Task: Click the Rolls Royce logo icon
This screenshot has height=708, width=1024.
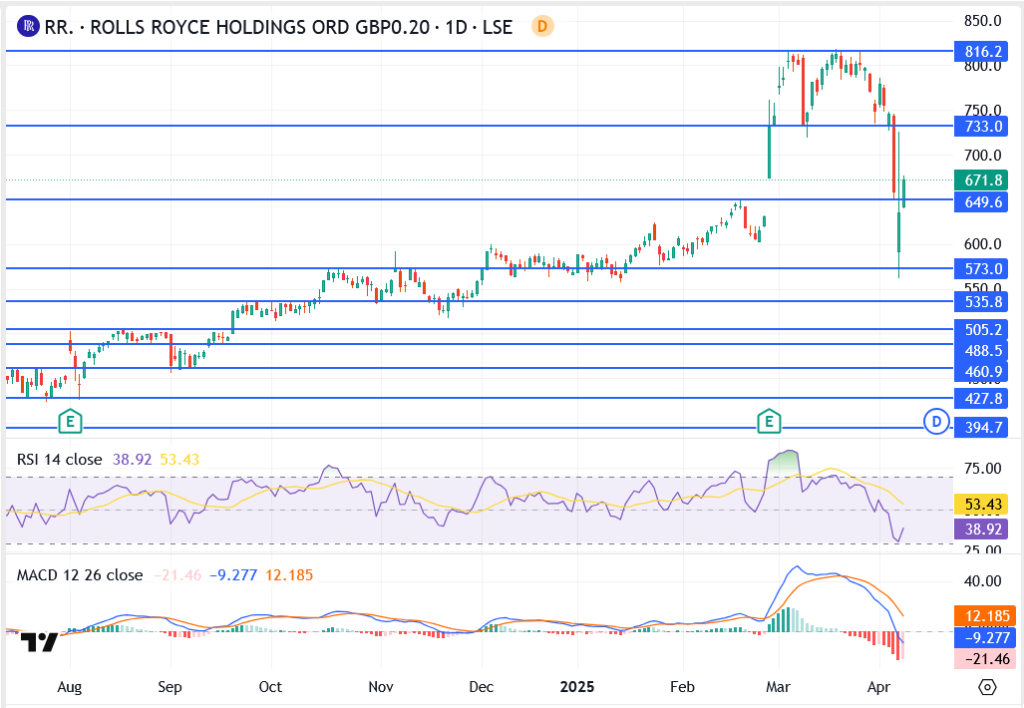Action: point(29,27)
